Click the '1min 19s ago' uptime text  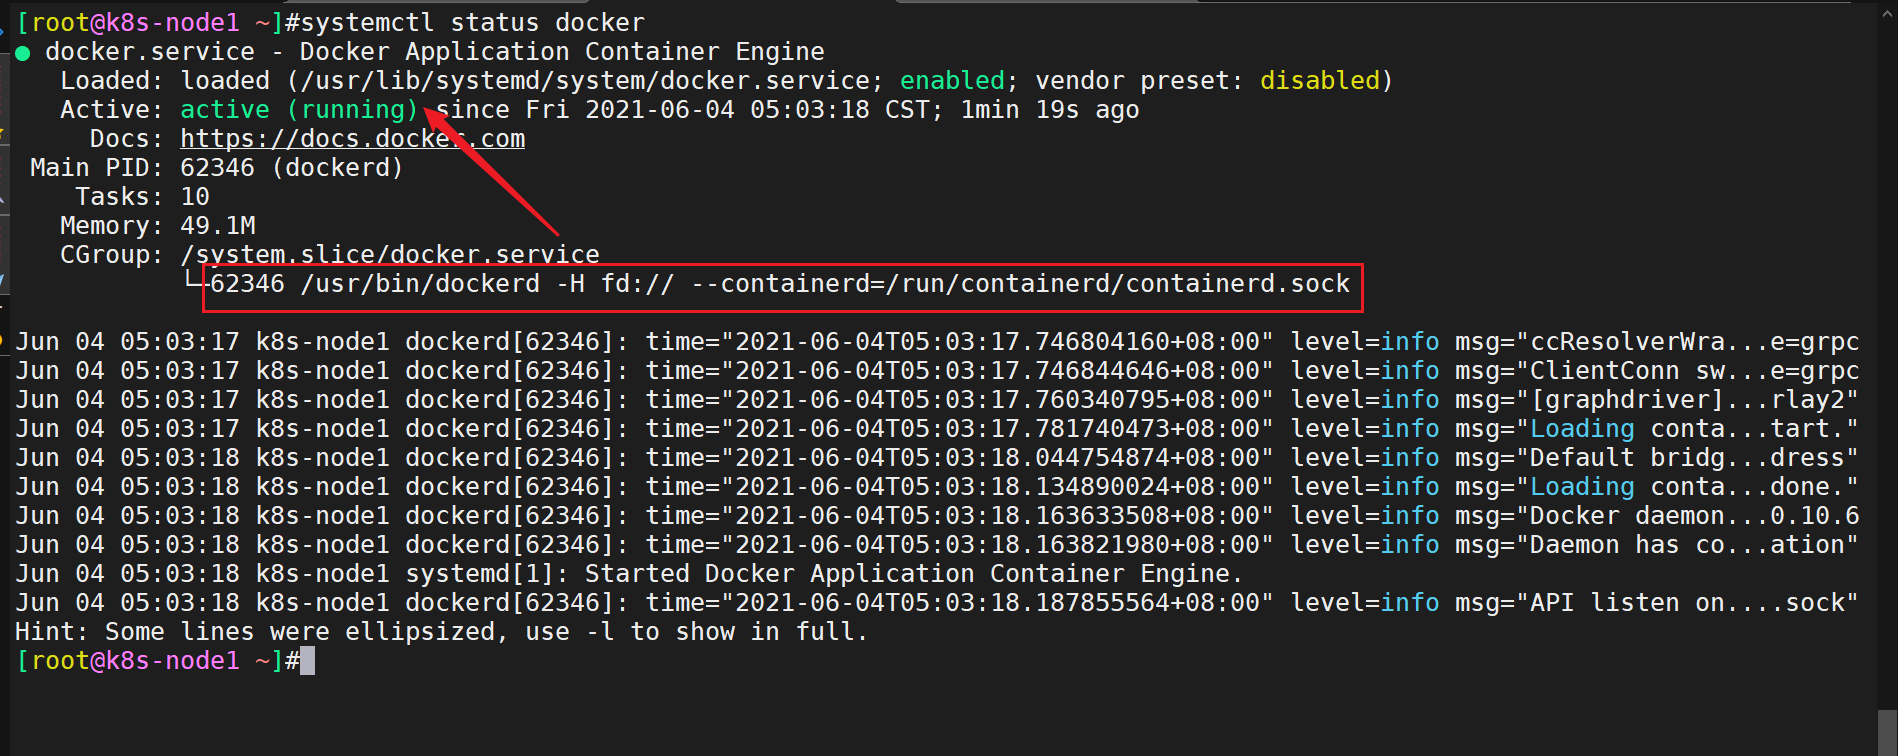pyautogui.click(x=1050, y=109)
